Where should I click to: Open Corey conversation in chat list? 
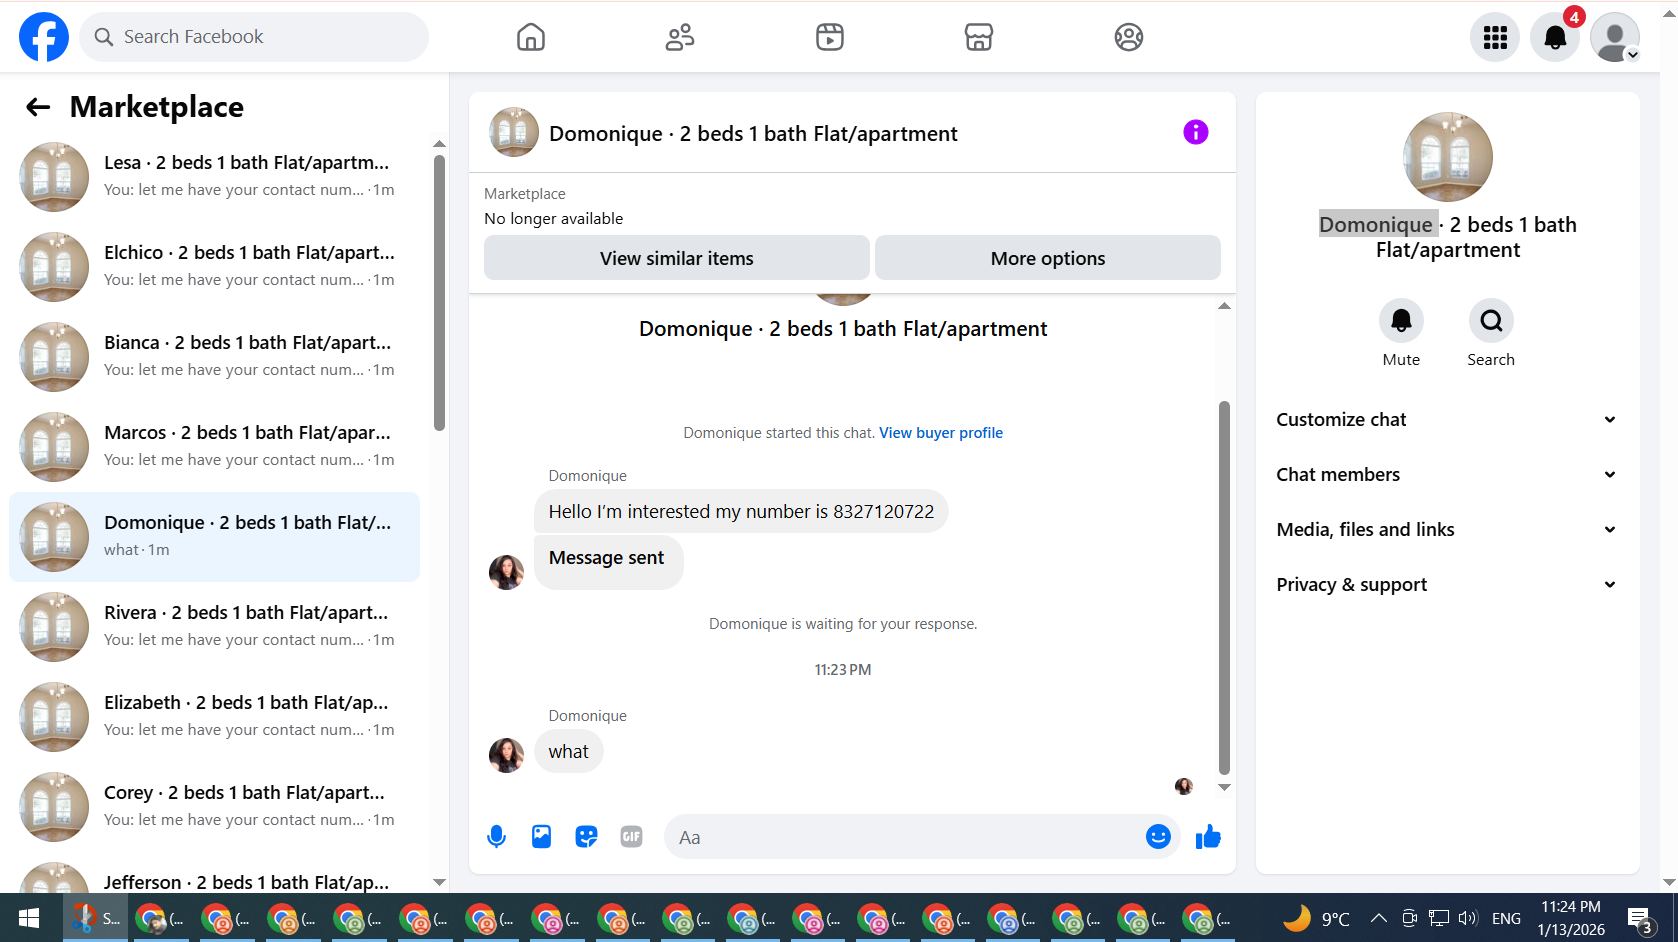215,807
